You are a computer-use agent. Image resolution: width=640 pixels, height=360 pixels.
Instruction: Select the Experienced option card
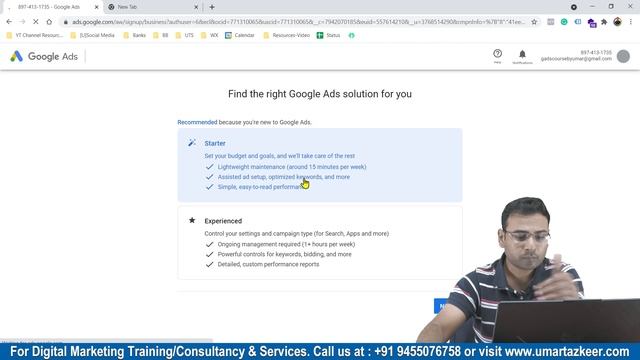click(320, 243)
